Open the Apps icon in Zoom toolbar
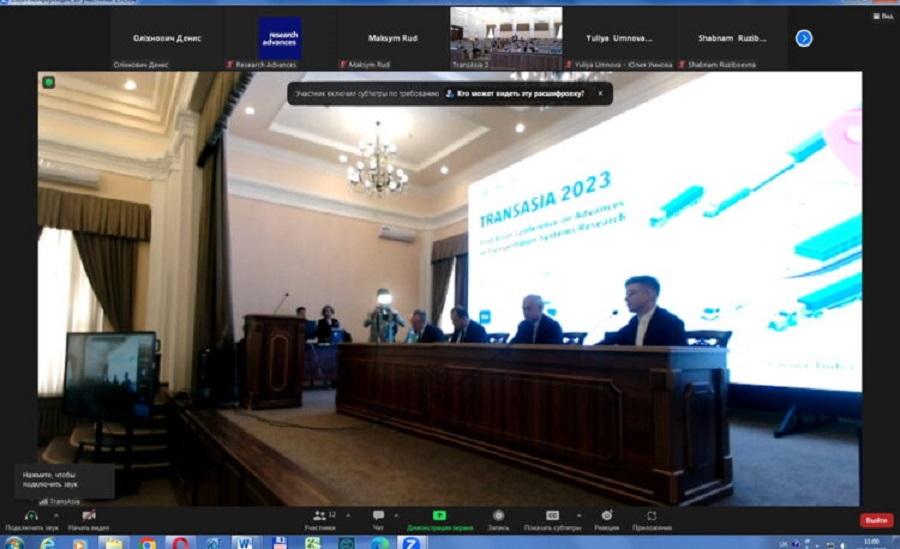Image resolution: width=900 pixels, height=549 pixels. (x=651, y=515)
